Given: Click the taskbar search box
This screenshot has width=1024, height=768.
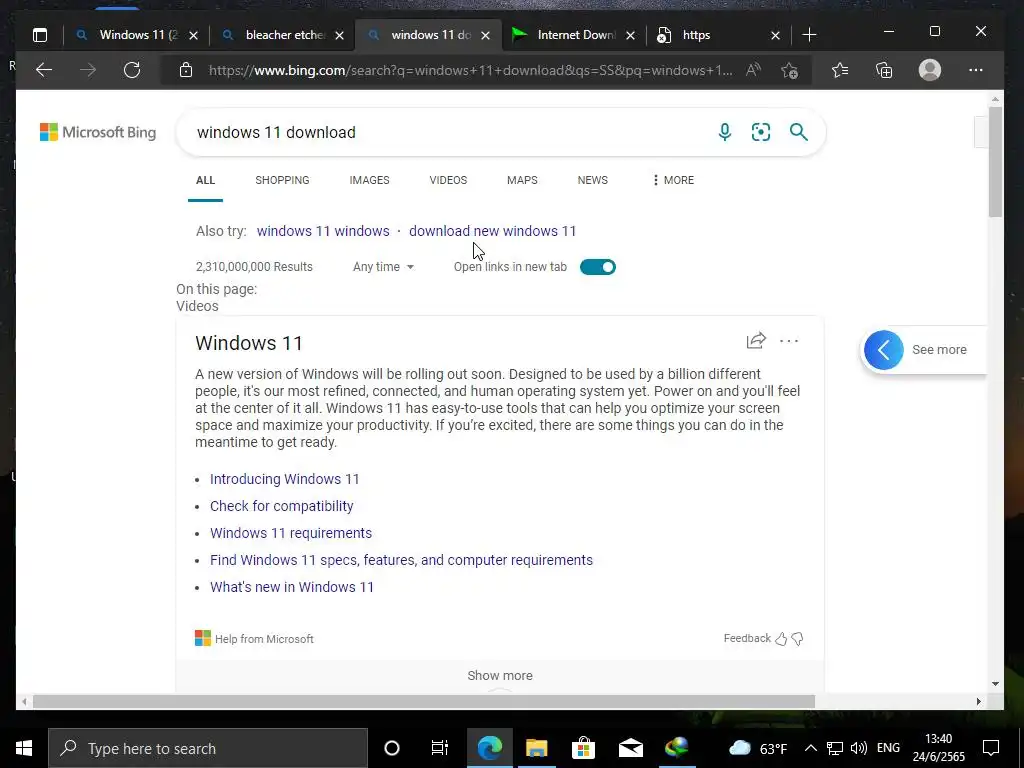Looking at the screenshot, I should [x=208, y=748].
